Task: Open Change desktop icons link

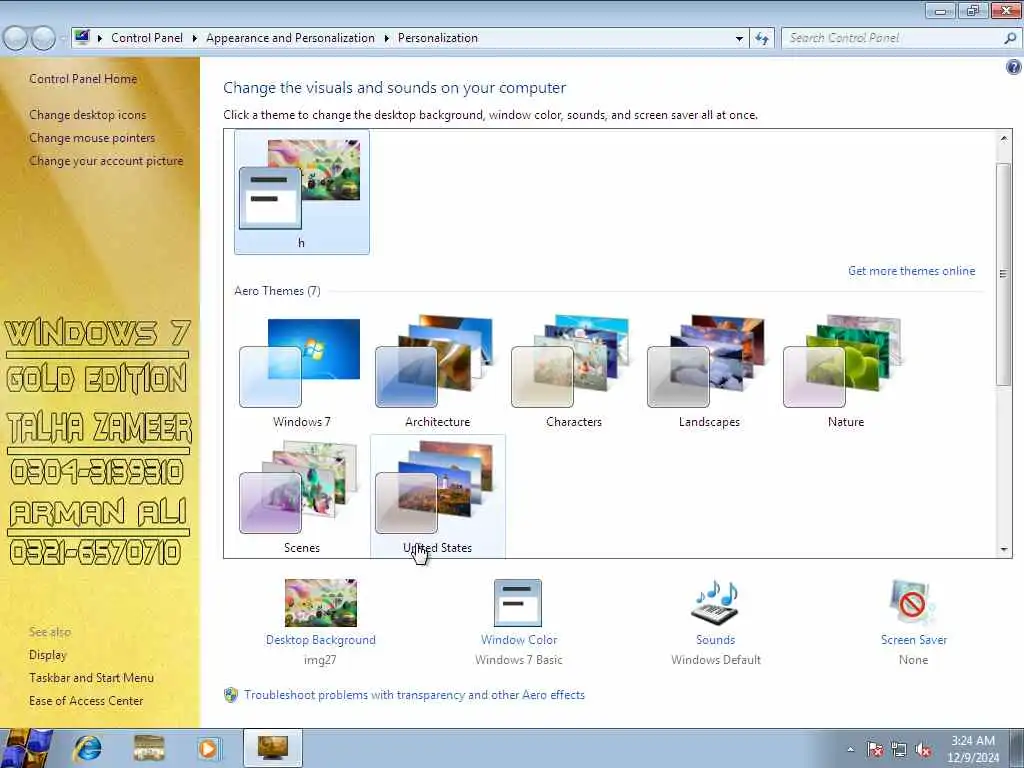Action: pyautogui.click(x=88, y=114)
